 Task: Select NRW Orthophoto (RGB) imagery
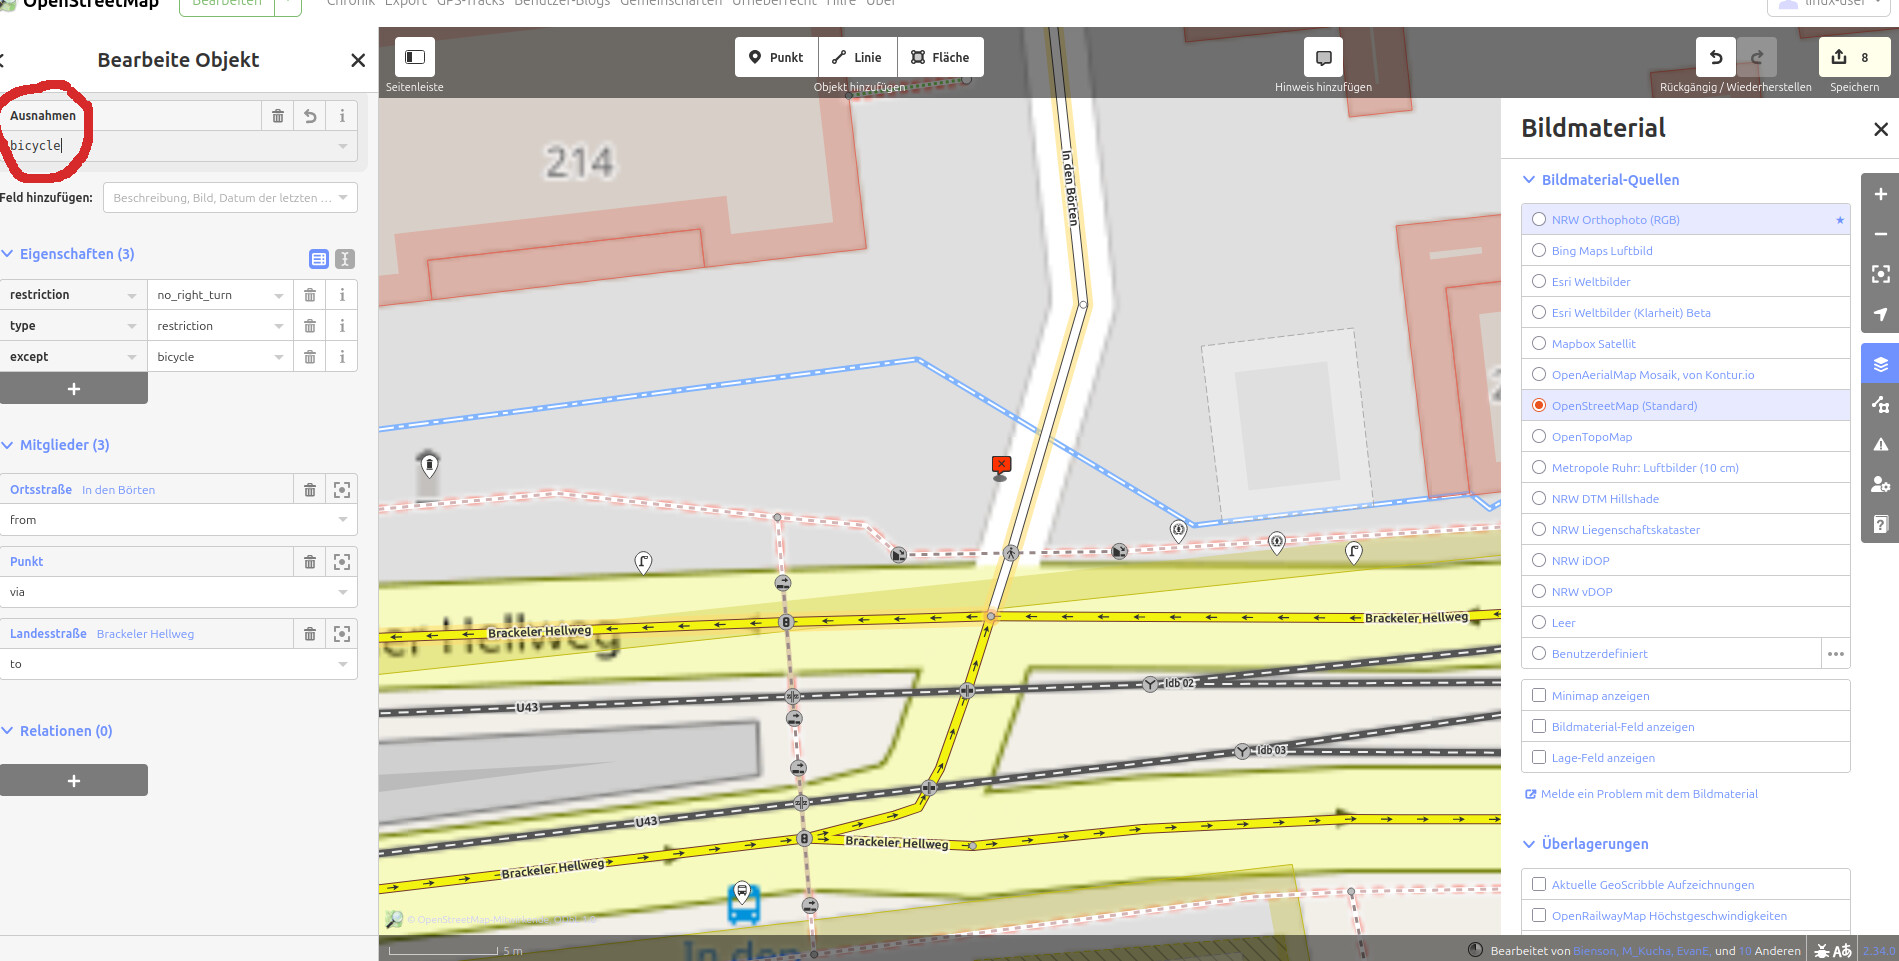(1685, 220)
